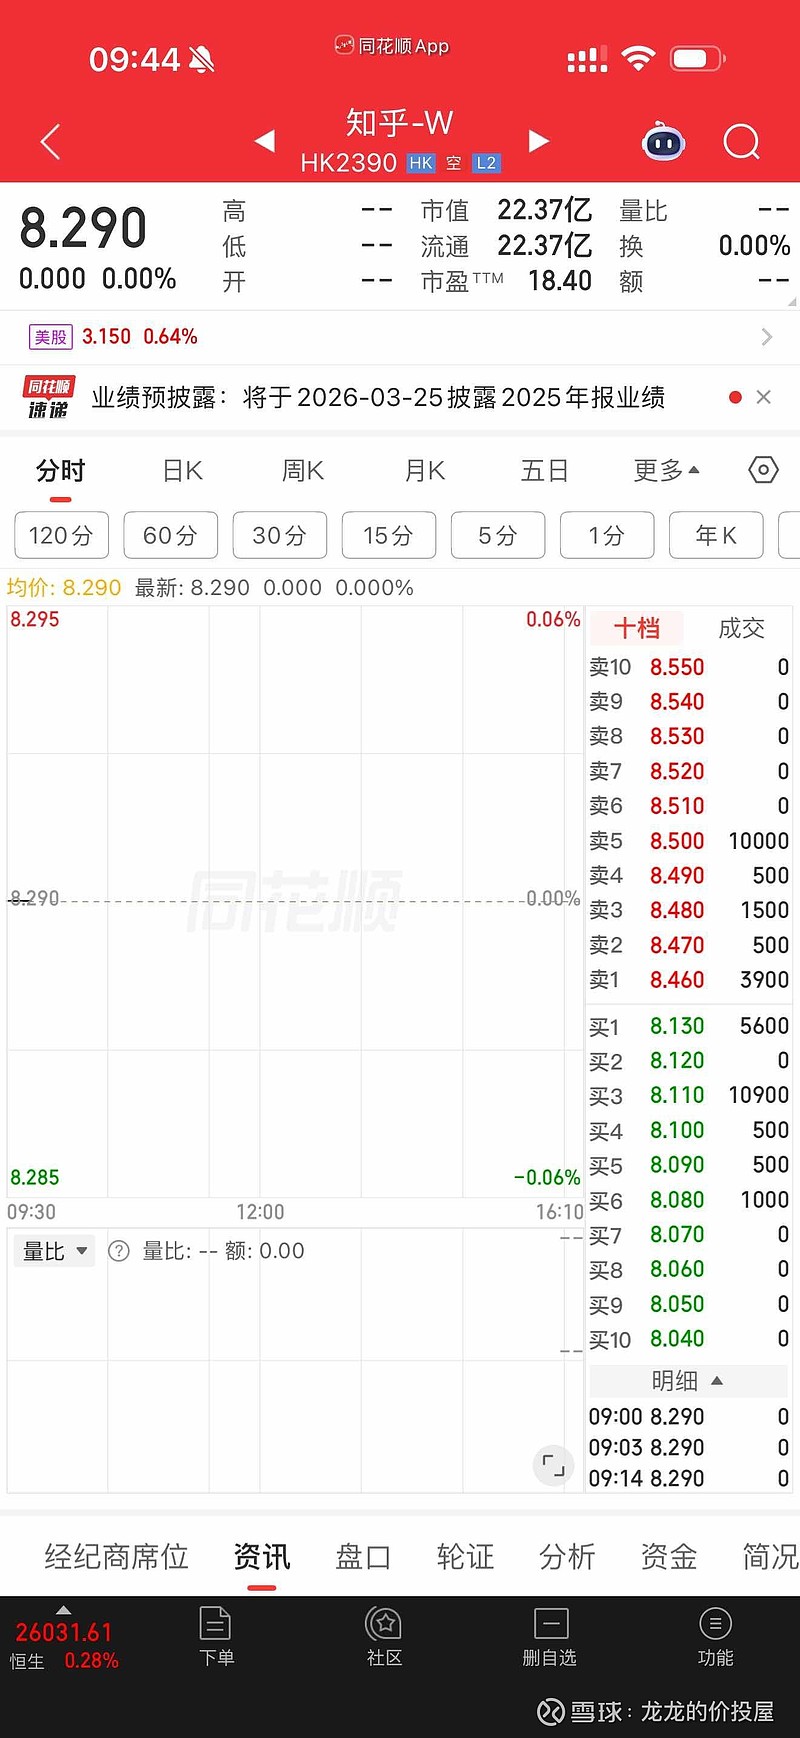Screen dimensions: 800x1738
Task: Open the robot AI assistant icon
Action: 663,142
